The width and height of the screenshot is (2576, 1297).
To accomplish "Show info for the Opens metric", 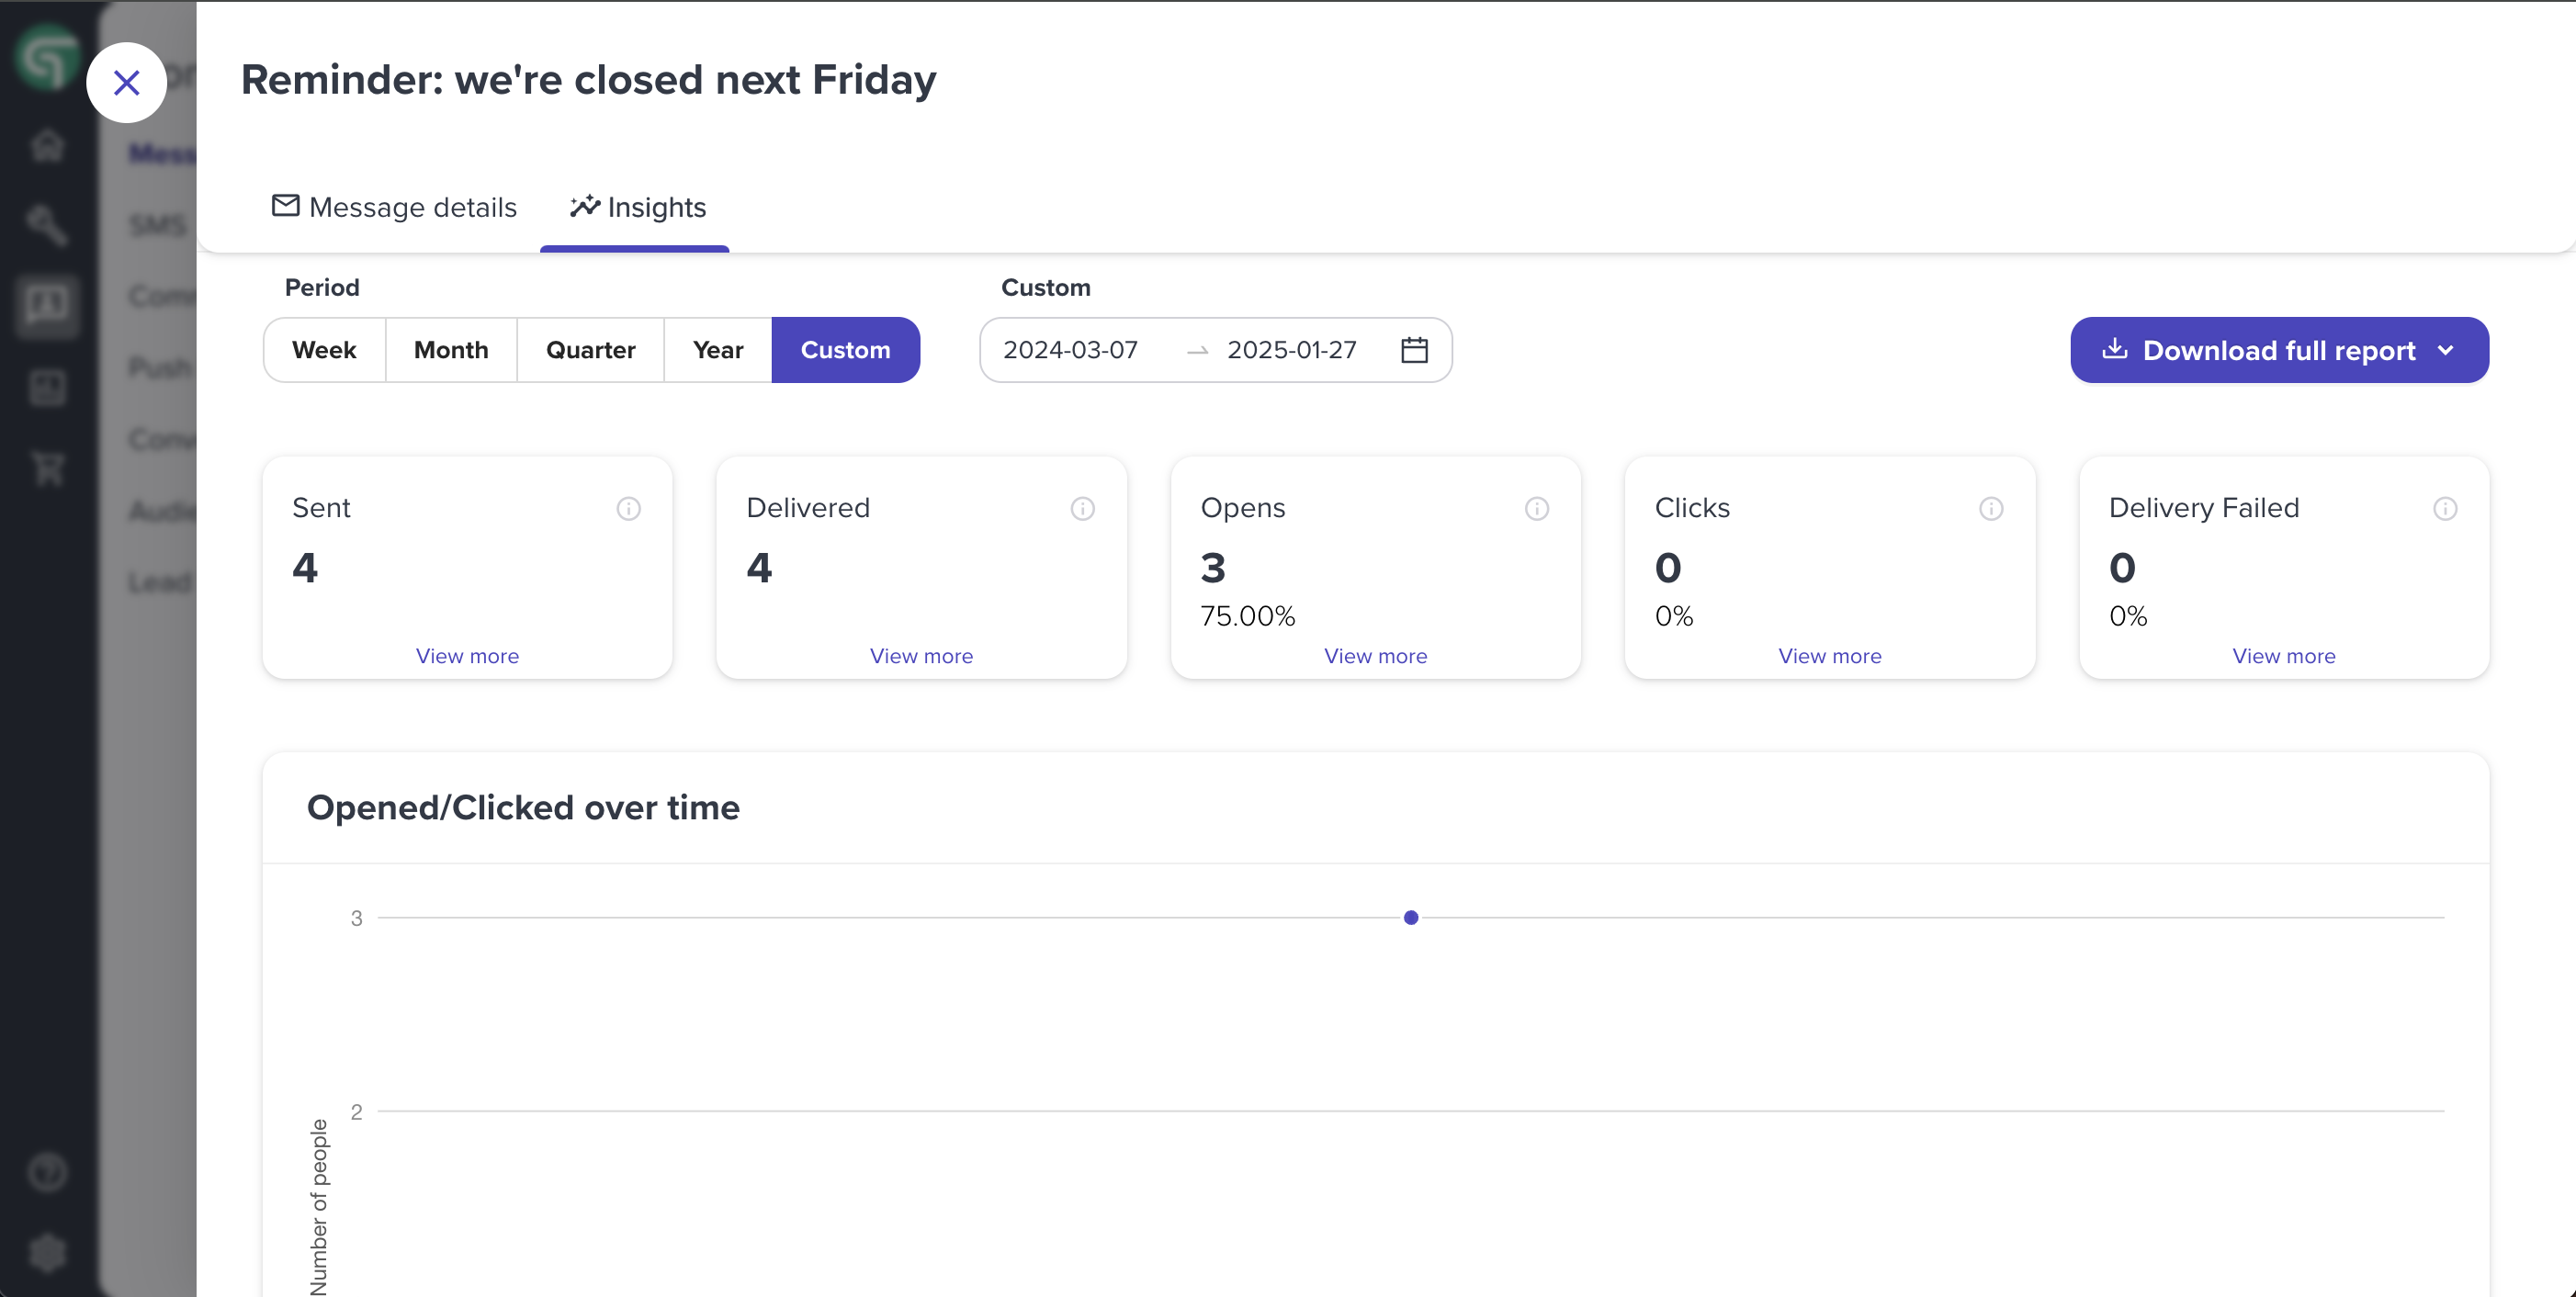I will coord(1536,509).
